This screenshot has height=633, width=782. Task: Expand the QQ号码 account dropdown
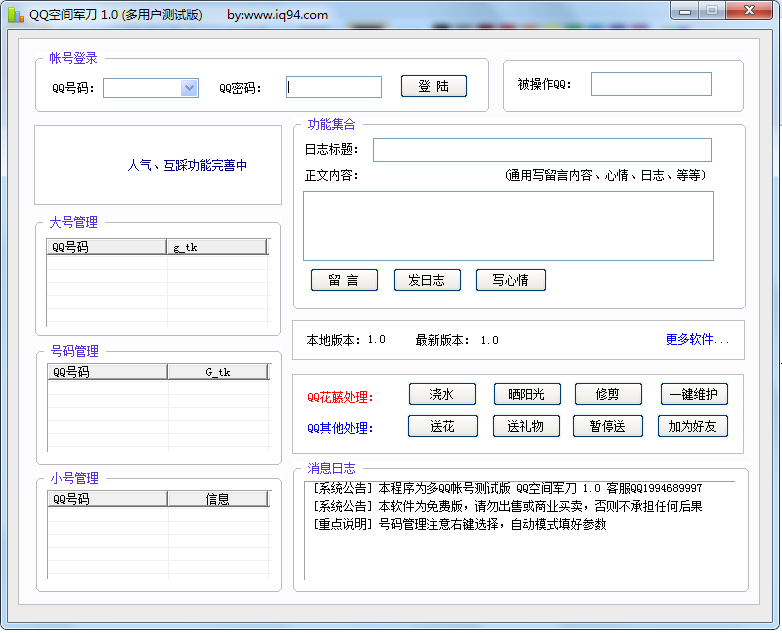[x=189, y=88]
